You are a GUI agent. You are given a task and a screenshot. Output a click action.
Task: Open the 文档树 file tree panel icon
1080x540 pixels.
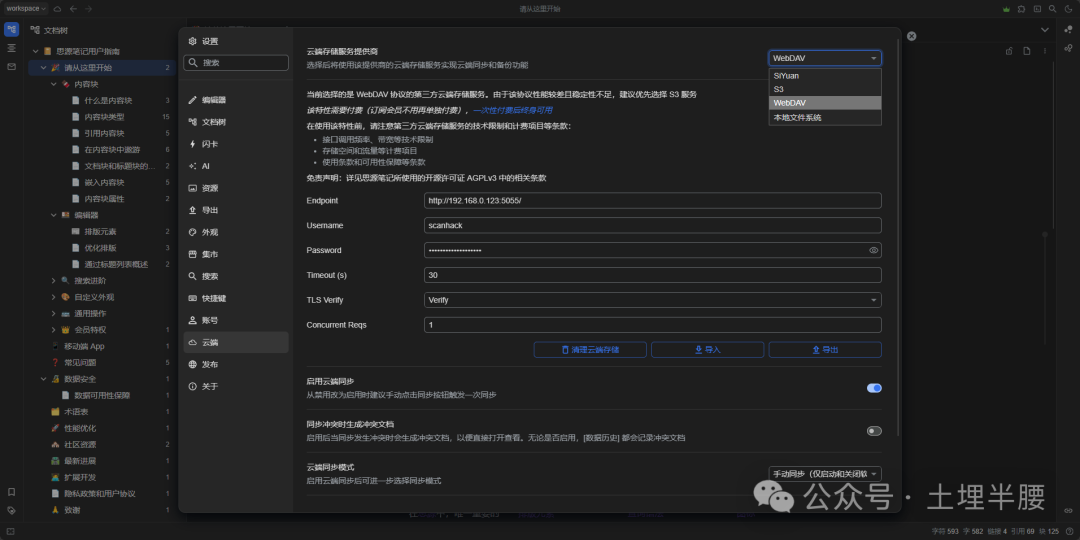coord(11,30)
